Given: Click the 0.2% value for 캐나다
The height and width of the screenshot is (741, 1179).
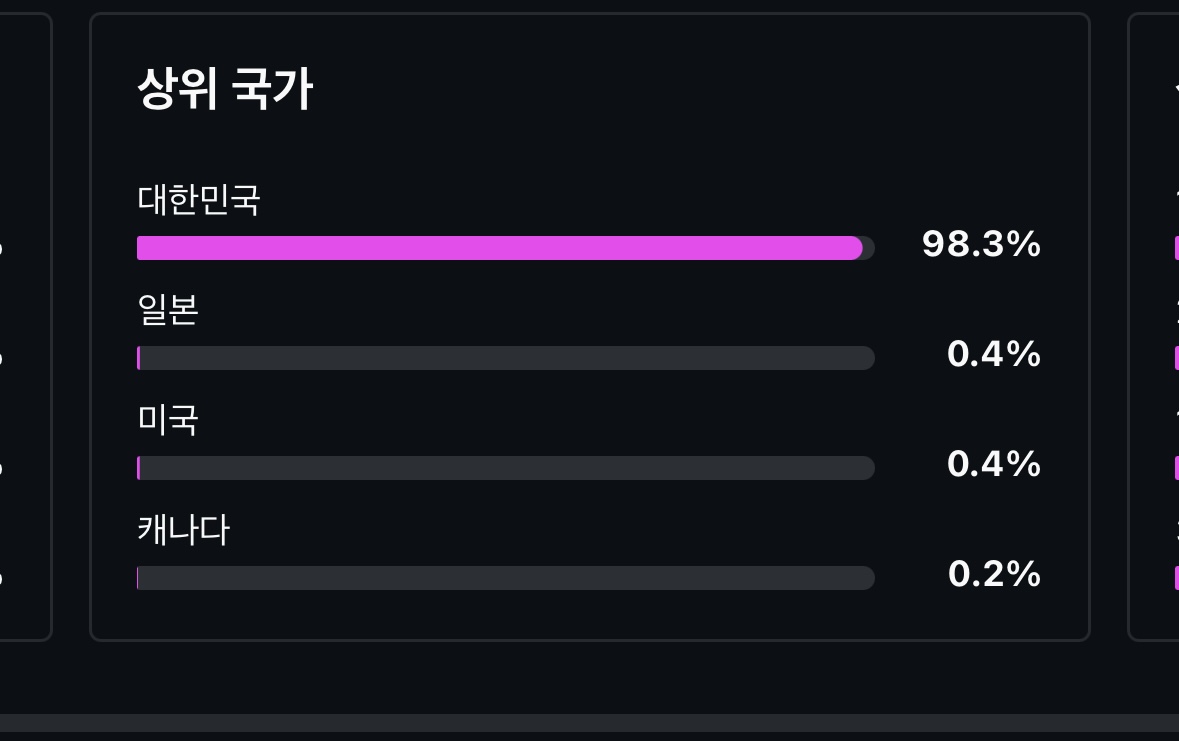Looking at the screenshot, I should click(993, 574).
